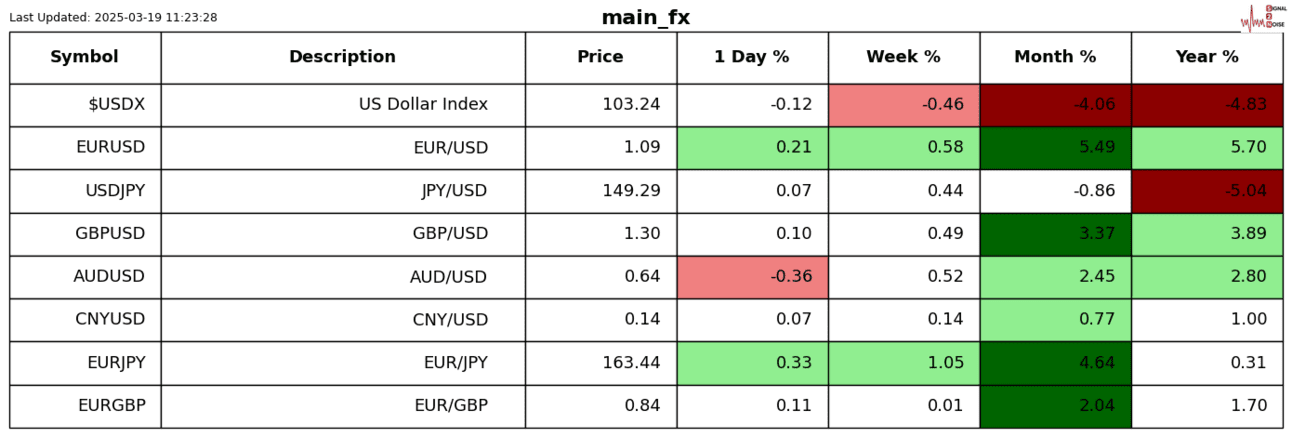Select the Month % column header
The image size is (1292, 437).
click(x=1055, y=57)
